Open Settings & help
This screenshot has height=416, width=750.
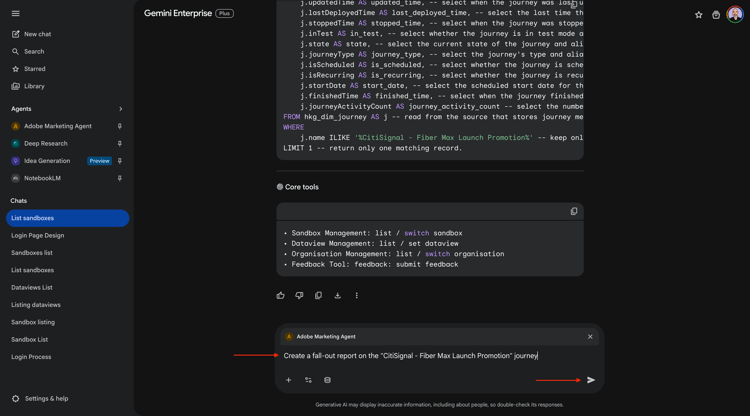click(40, 399)
